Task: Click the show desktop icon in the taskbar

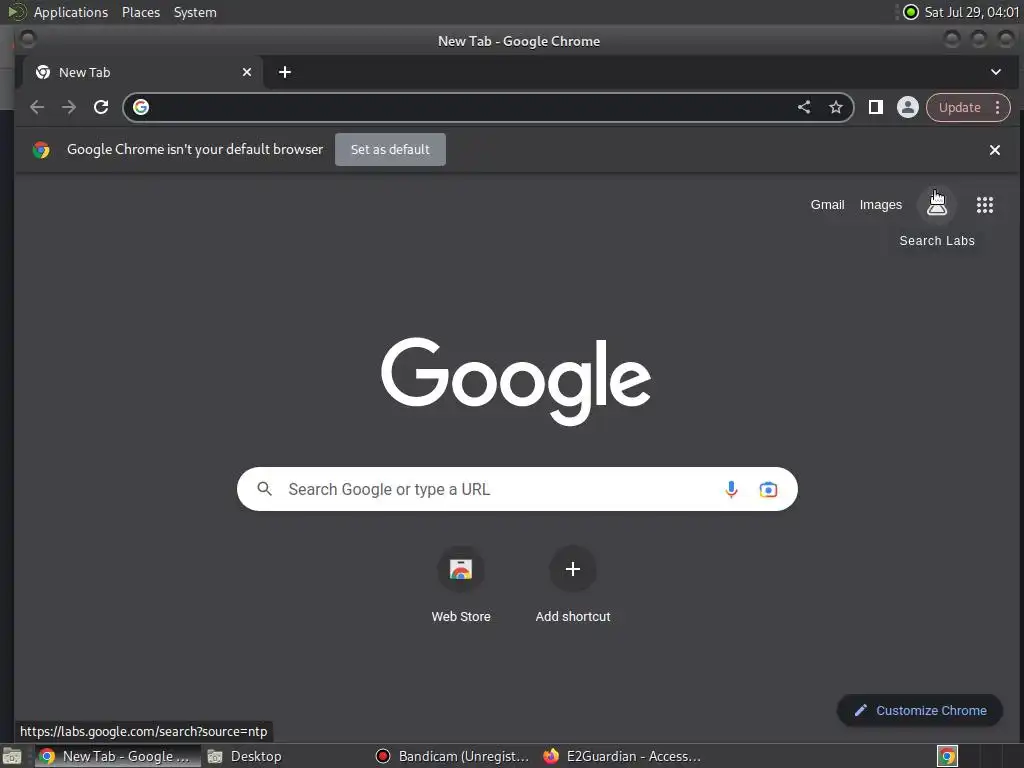Action: [12, 757]
